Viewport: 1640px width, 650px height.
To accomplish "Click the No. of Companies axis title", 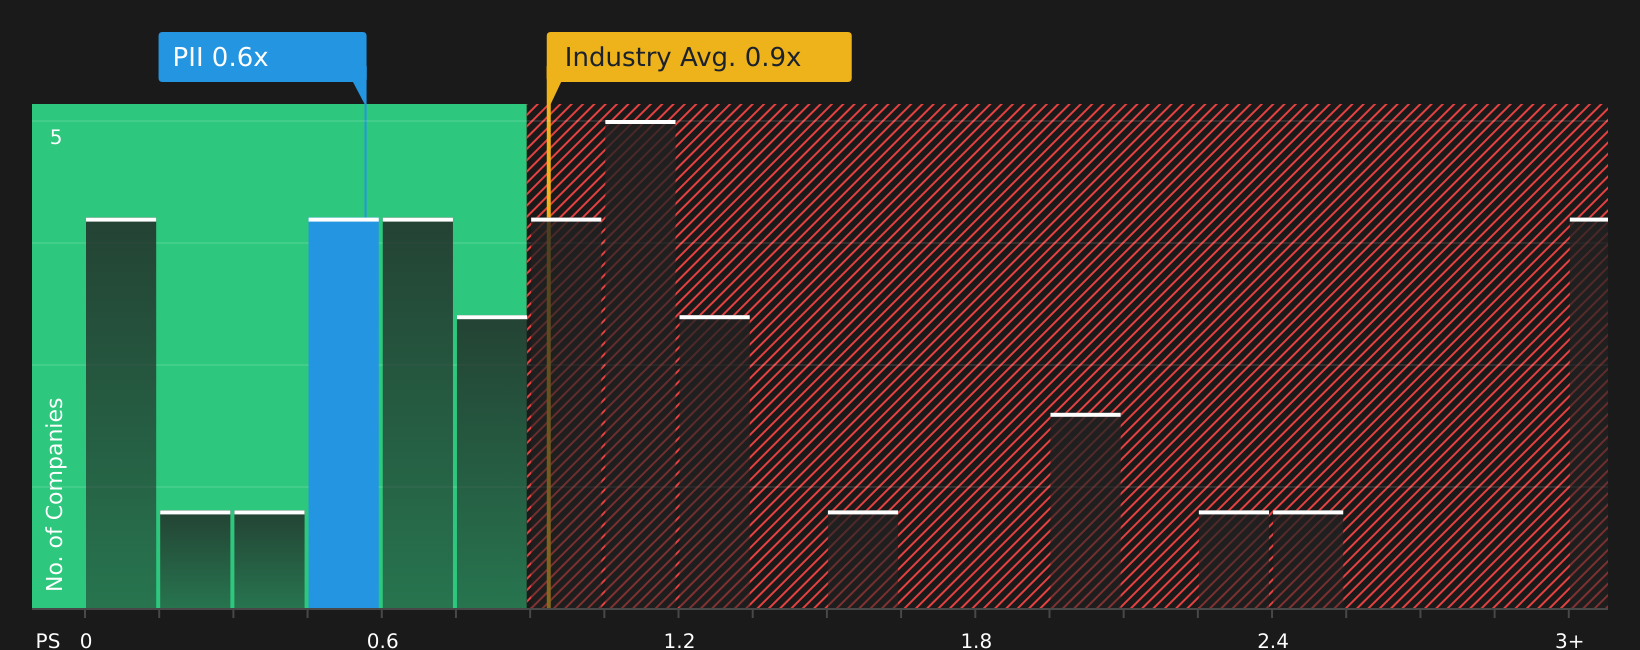I will [x=55, y=494].
